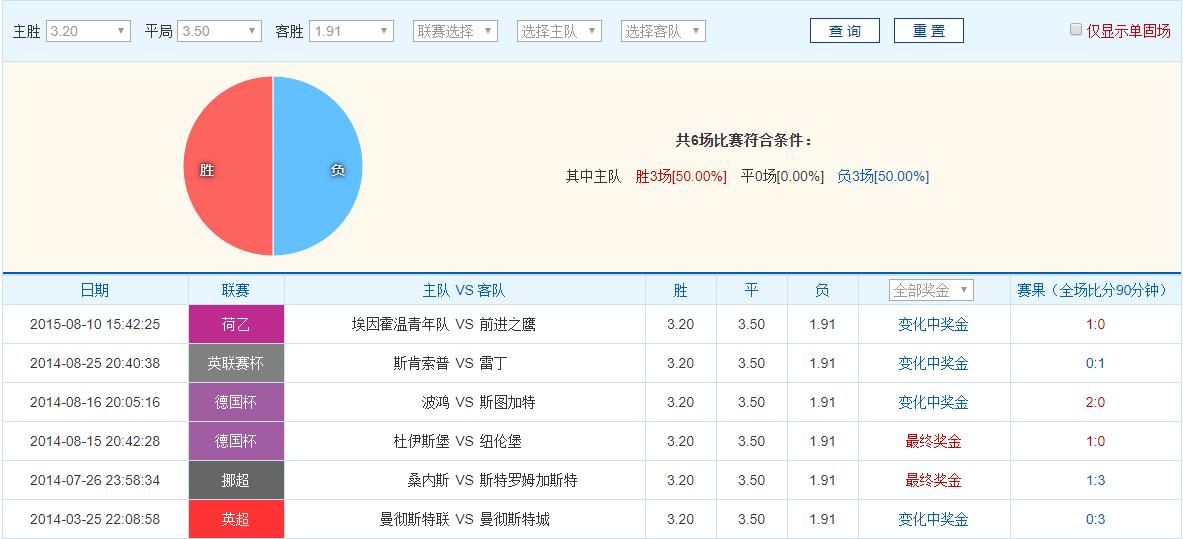This screenshot has height=539, width=1183.
Task: Click 1.91 loss odds in 荷乙 row
Action: [x=822, y=325]
